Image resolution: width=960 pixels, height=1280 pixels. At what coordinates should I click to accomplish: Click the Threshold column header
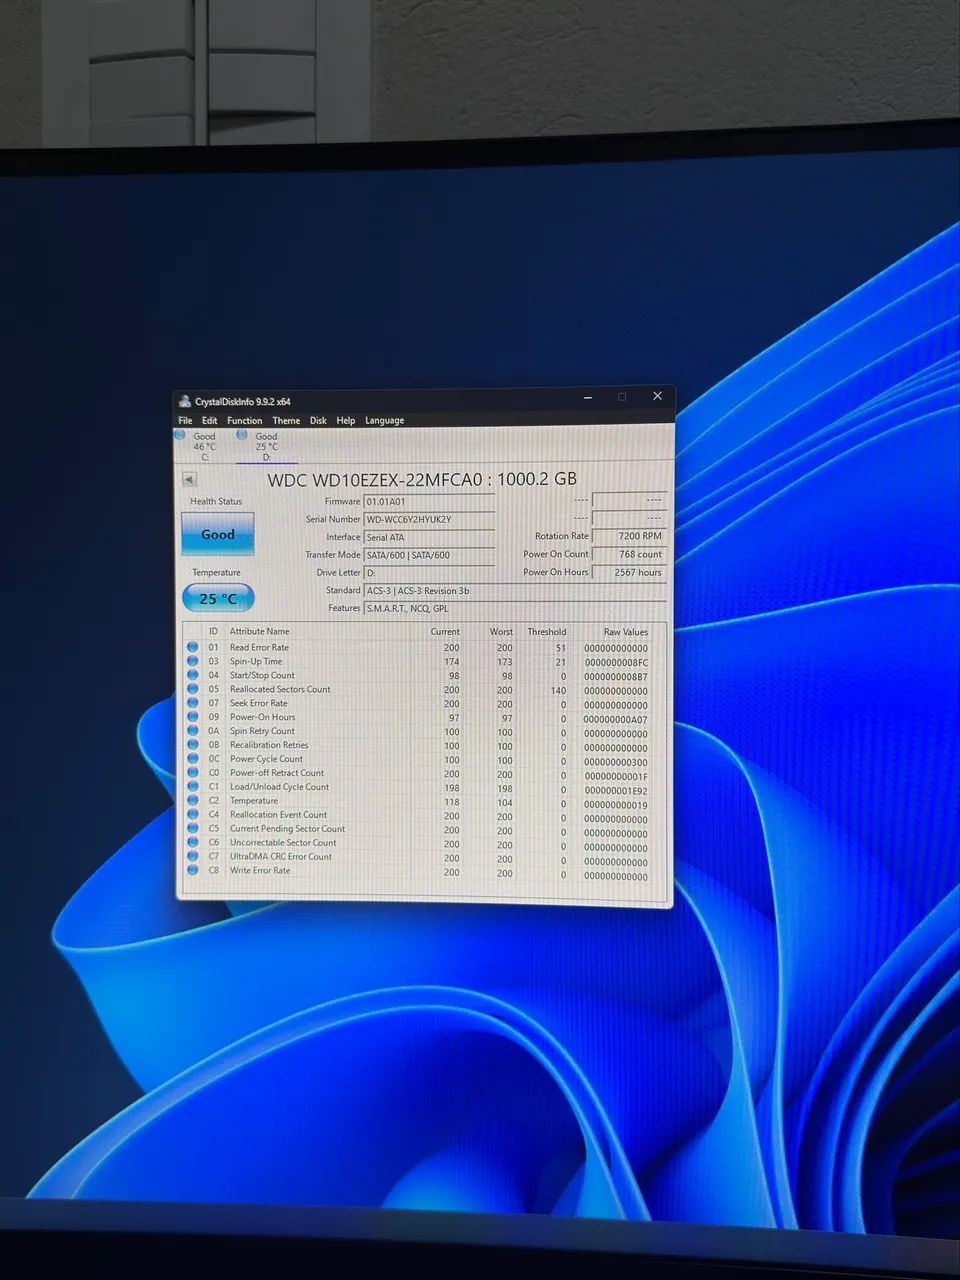tap(547, 632)
